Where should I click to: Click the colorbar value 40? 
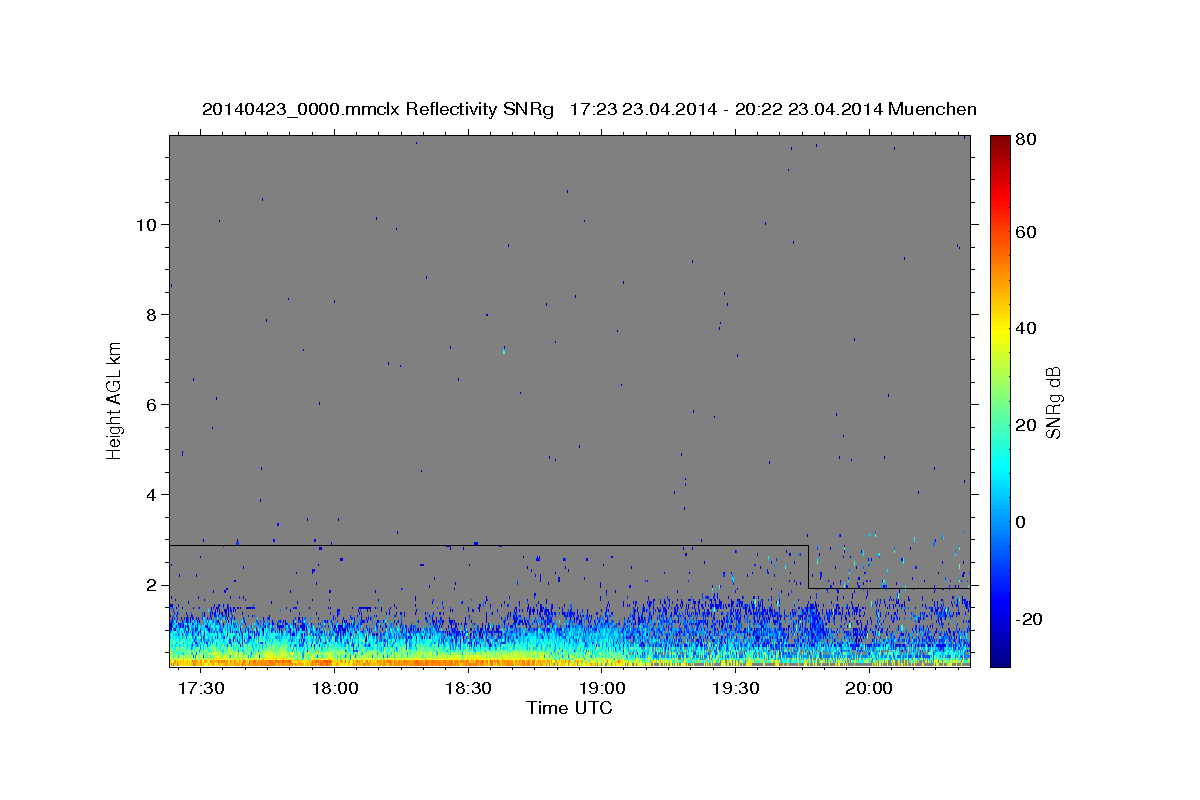(x=1028, y=328)
